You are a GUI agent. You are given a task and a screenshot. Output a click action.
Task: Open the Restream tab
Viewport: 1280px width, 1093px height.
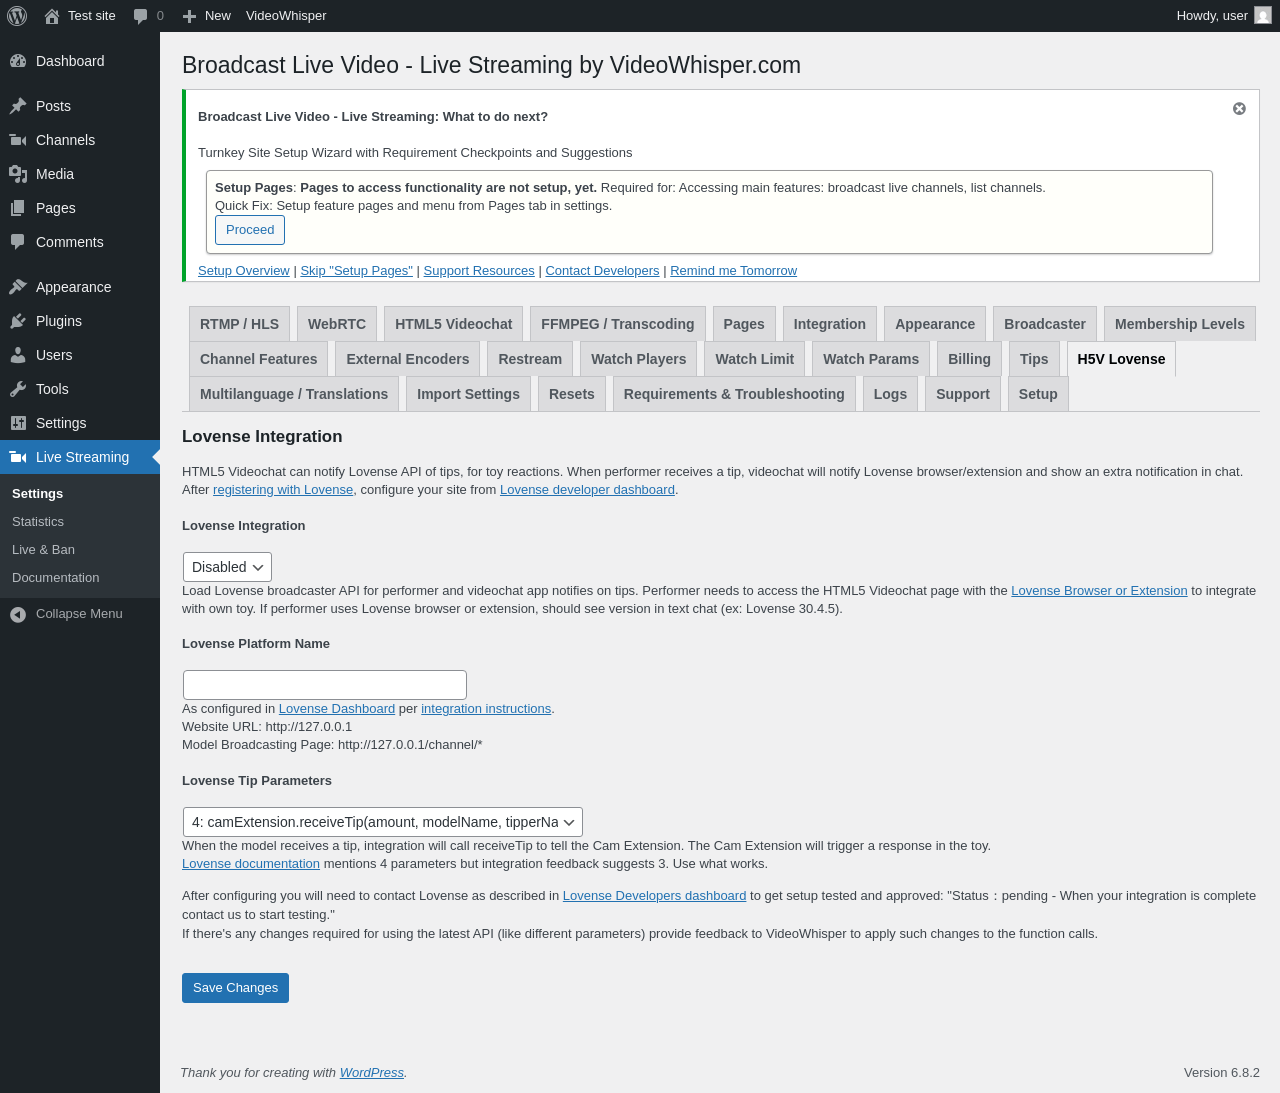530,359
